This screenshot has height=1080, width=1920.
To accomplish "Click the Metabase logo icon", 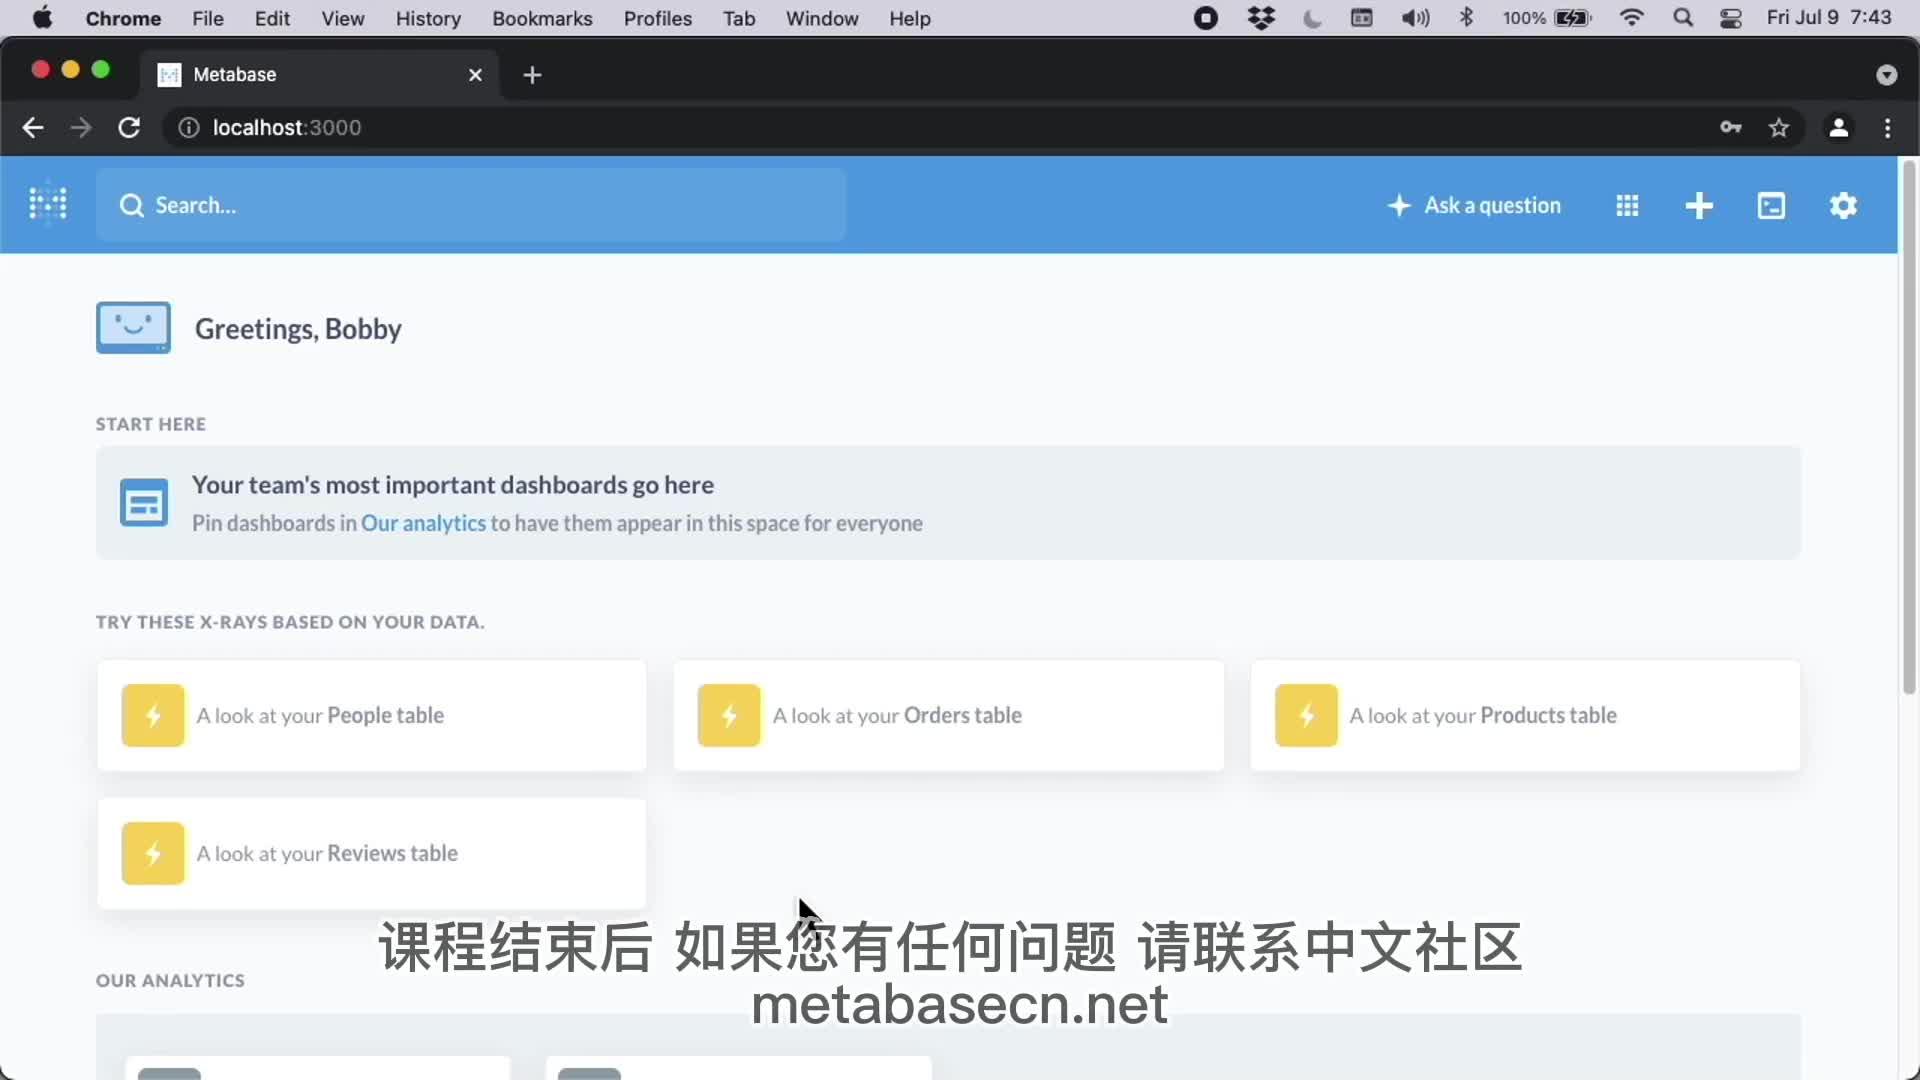I will tap(47, 203).
